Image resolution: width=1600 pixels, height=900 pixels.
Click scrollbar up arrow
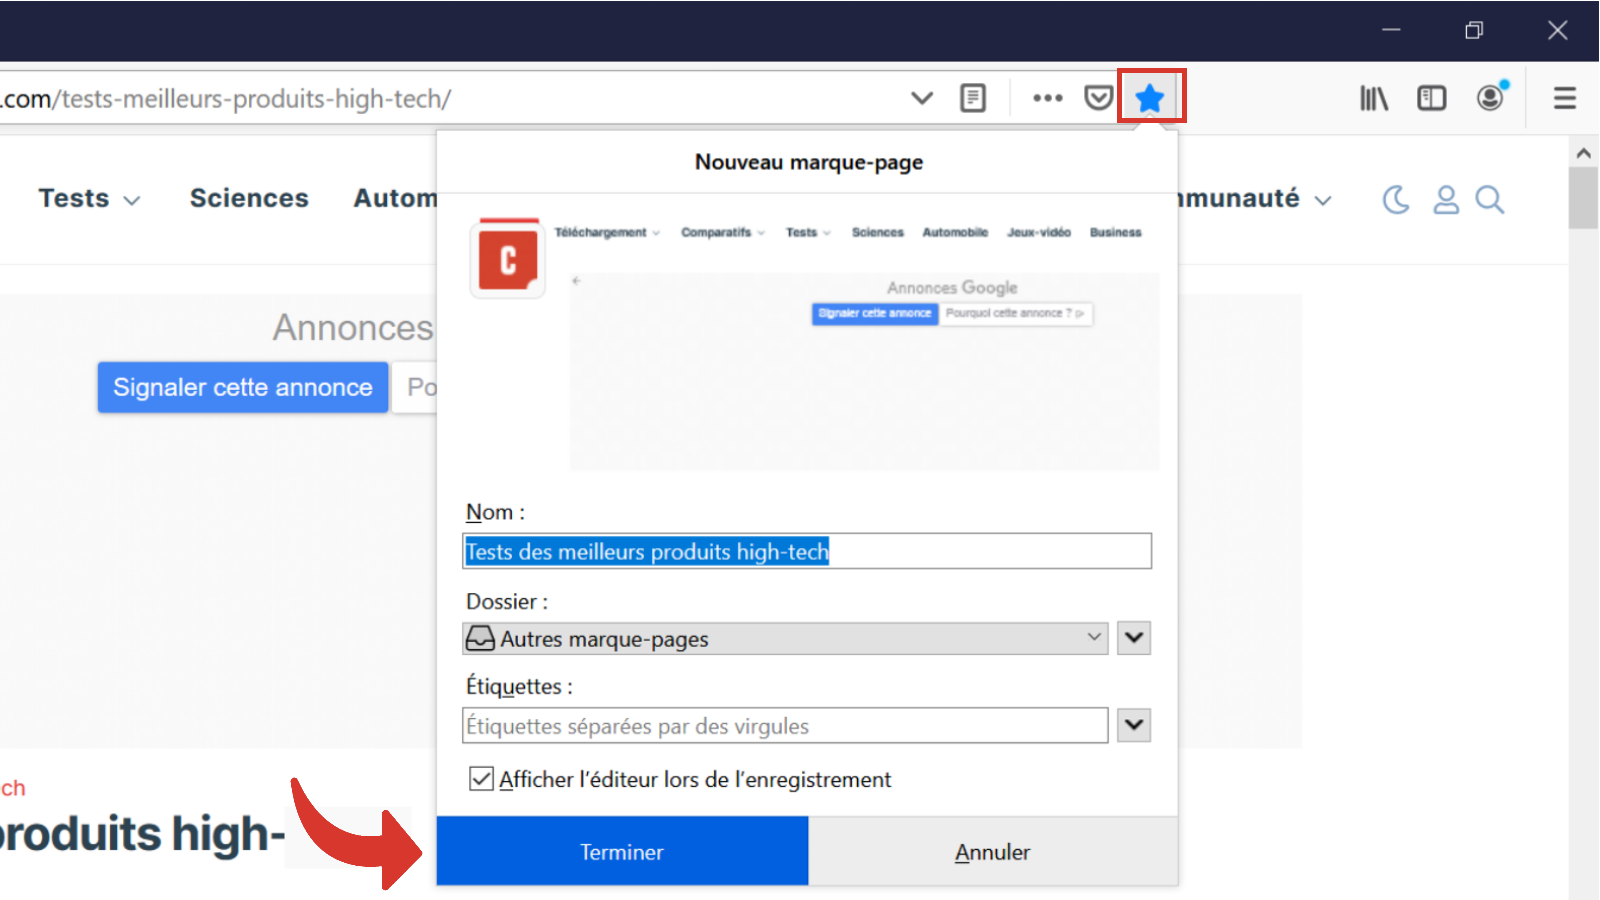tap(1583, 153)
